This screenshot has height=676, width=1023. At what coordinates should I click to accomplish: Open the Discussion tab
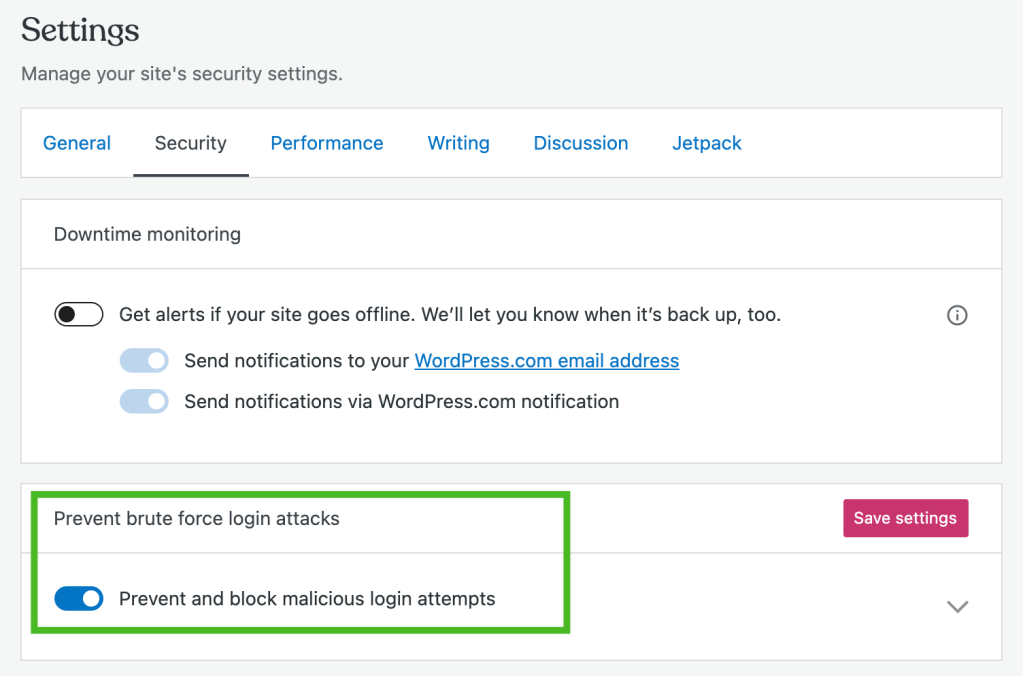click(581, 143)
